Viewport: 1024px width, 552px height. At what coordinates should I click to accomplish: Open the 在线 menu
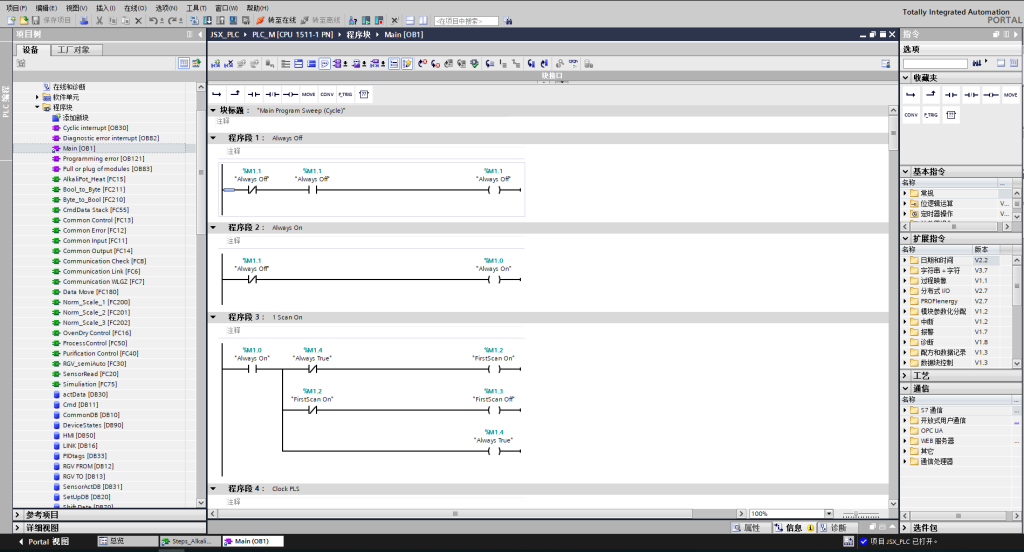(x=135, y=8)
